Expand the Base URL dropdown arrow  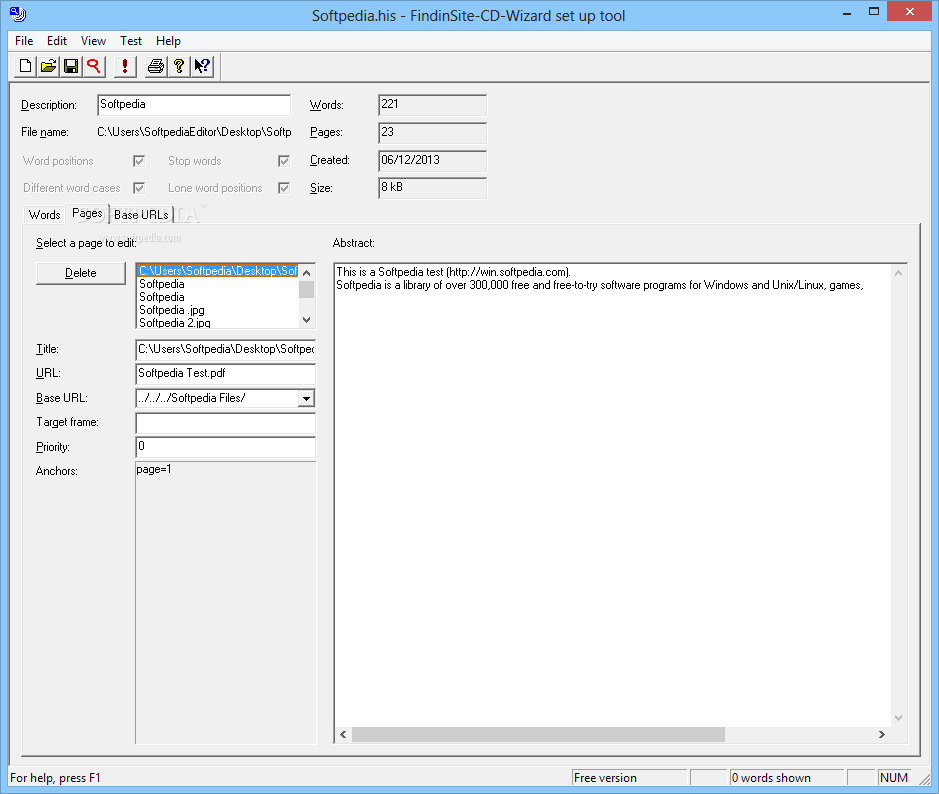306,398
